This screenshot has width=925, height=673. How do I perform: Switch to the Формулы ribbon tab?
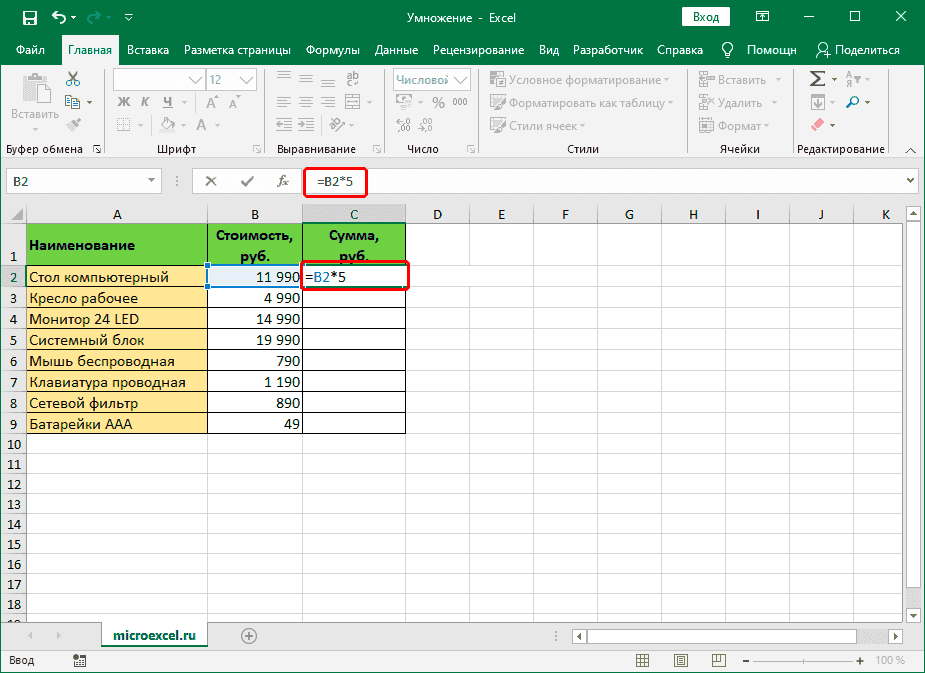point(333,49)
